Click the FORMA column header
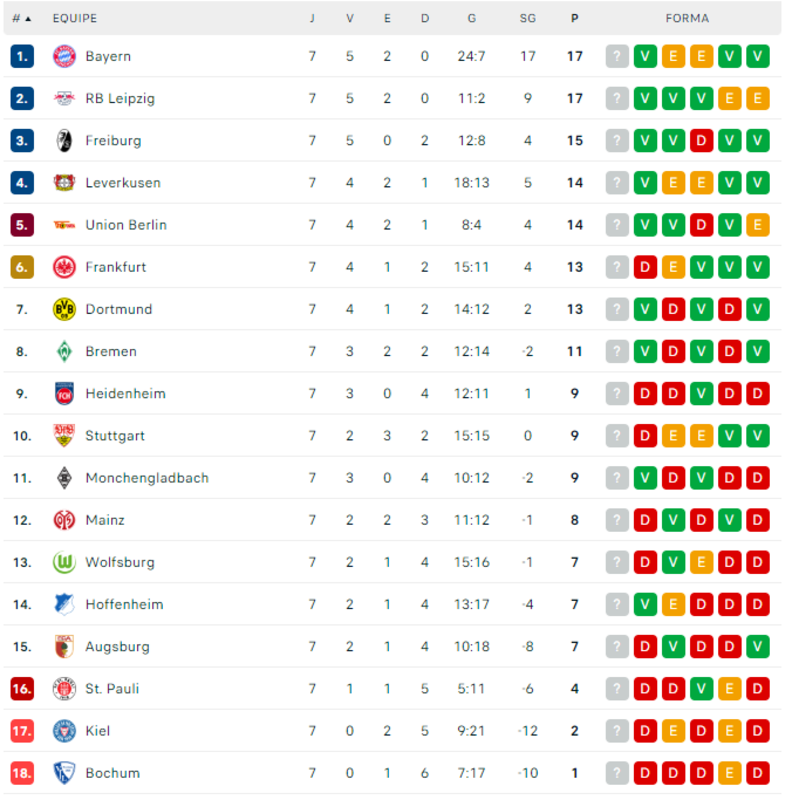This screenshot has height=800, width=792. (687, 18)
